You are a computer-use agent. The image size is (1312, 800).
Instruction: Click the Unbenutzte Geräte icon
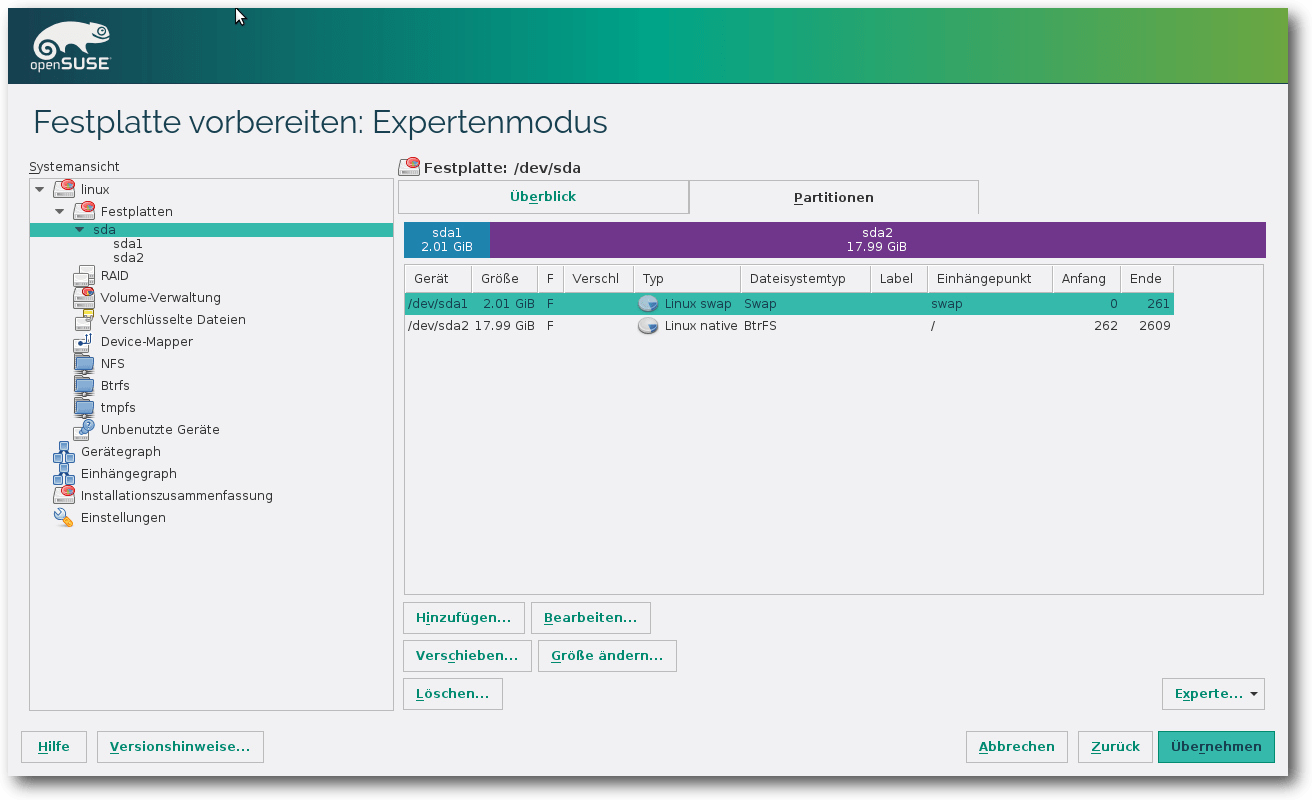84,430
